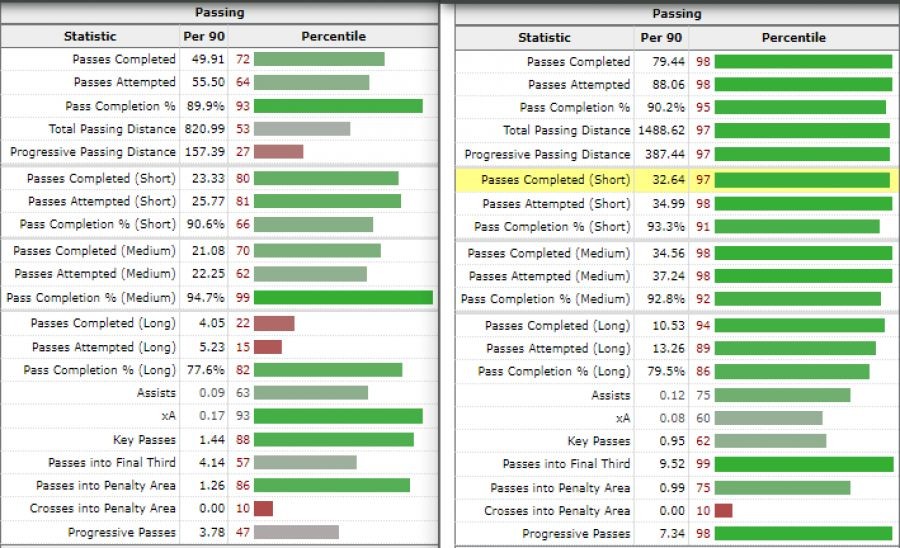Viewport: 900px width, 548px height.
Task: Click the 49.91 passes completed value
Action: (208, 59)
